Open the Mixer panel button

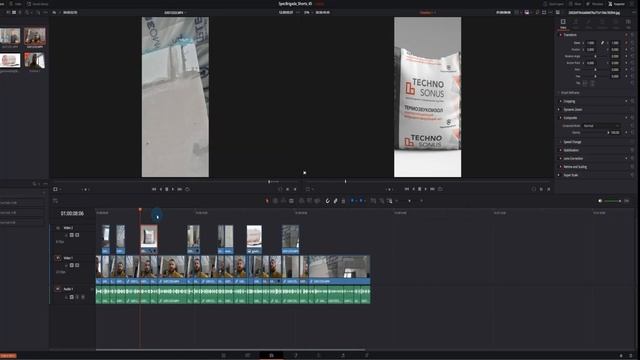coord(574,4)
